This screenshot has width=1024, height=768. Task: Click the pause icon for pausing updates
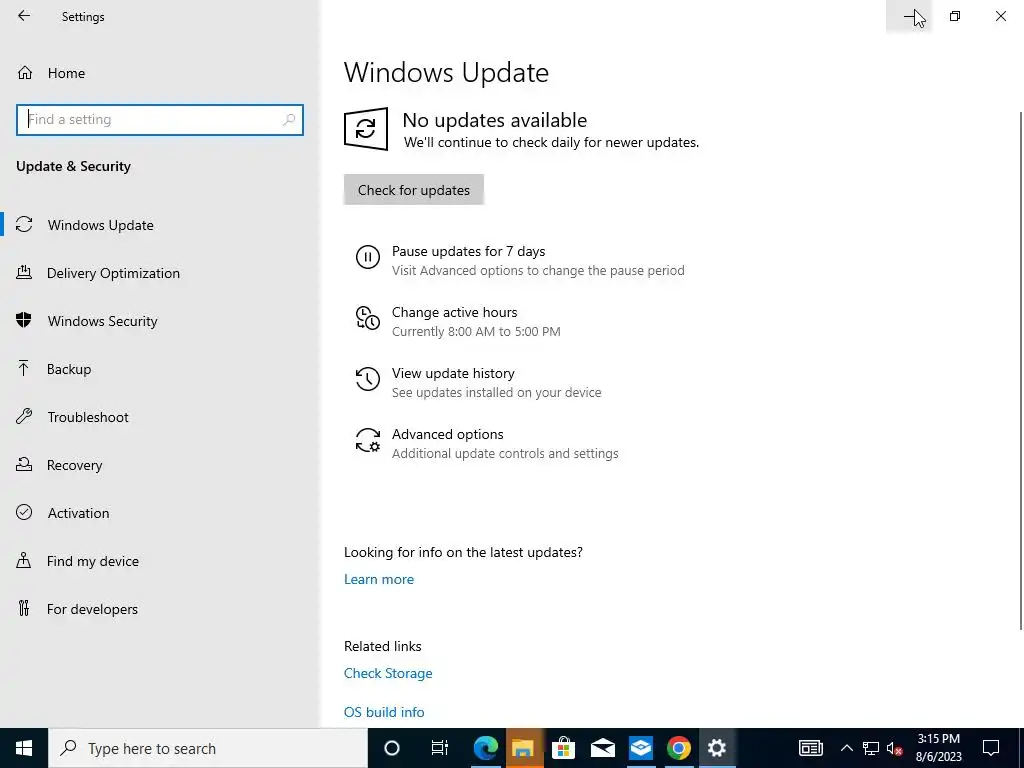coord(368,257)
